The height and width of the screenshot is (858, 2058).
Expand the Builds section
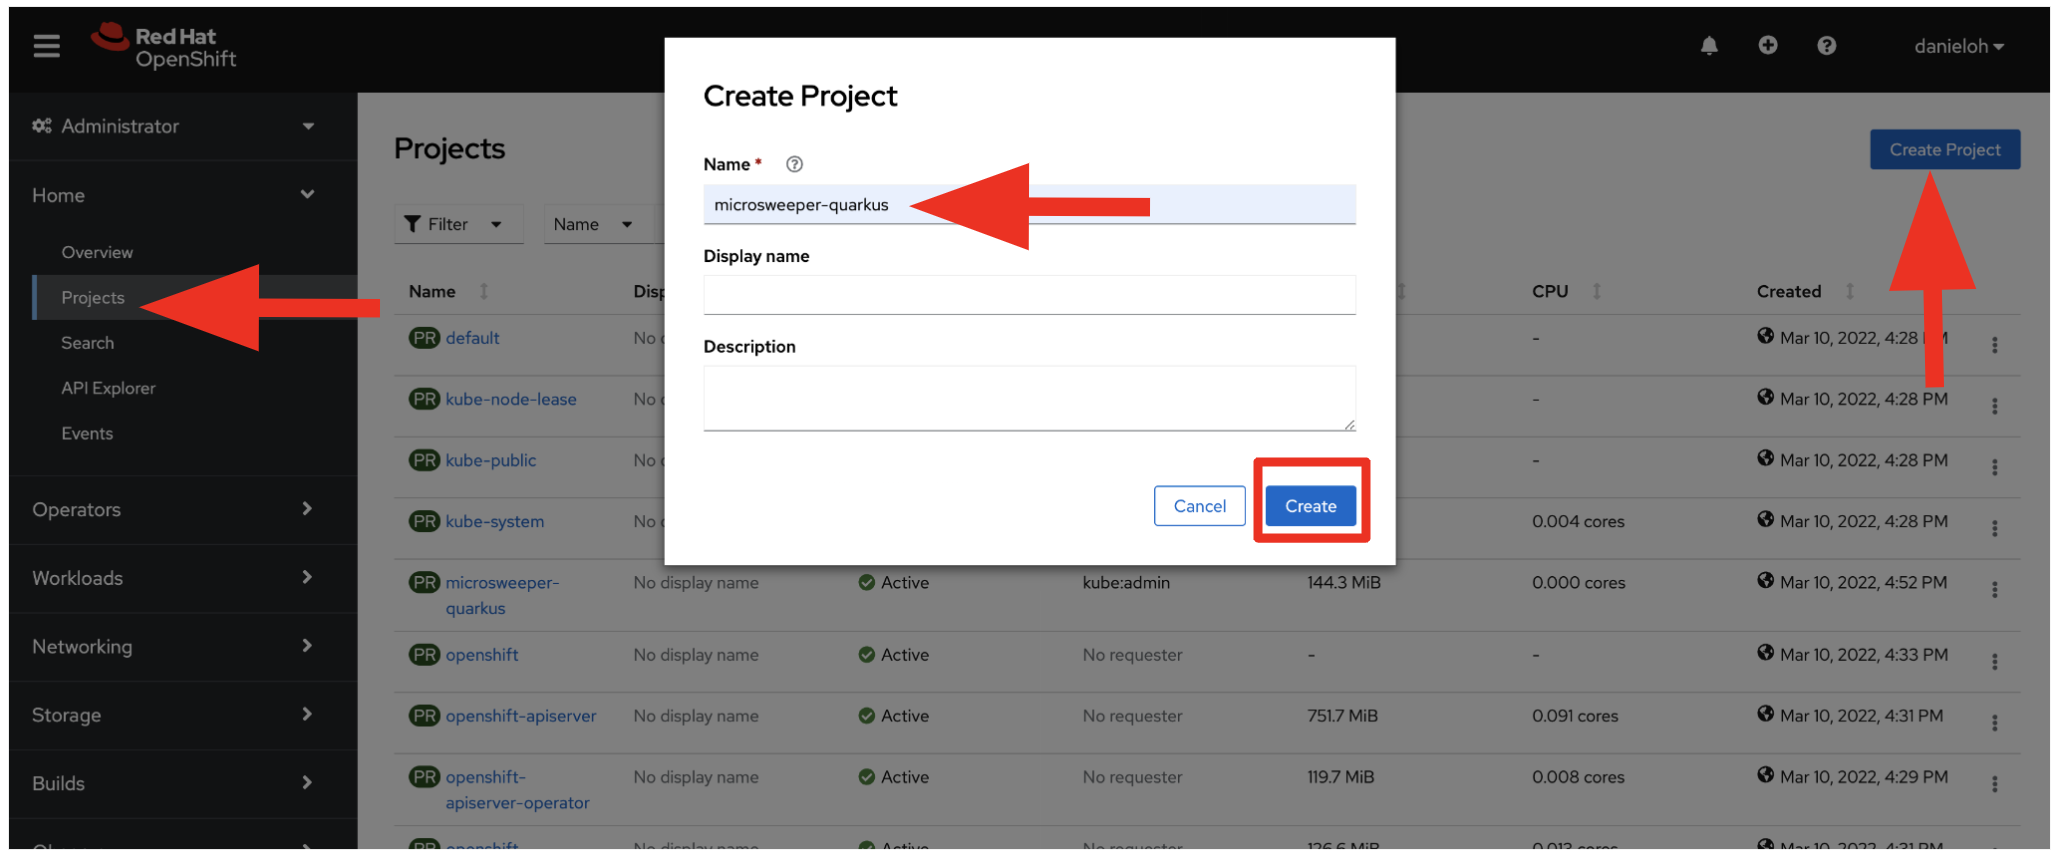(x=174, y=783)
